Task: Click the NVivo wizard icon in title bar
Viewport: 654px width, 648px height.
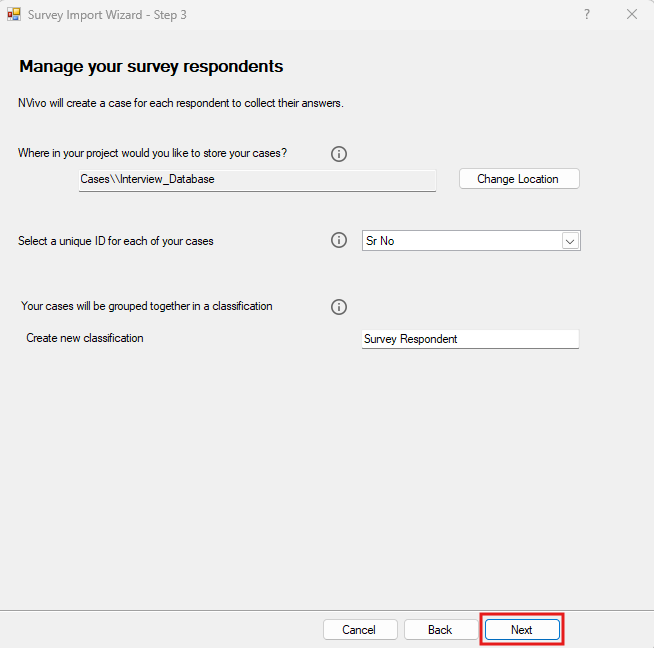Action: pos(14,15)
